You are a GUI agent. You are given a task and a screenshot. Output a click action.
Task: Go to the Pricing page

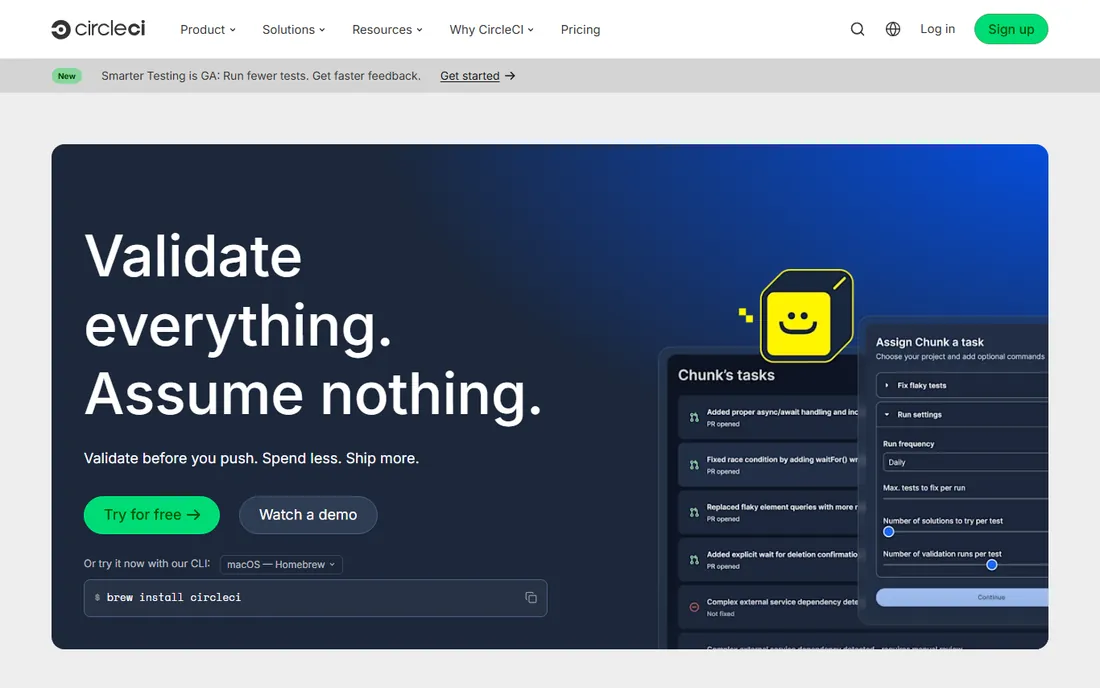(x=580, y=29)
